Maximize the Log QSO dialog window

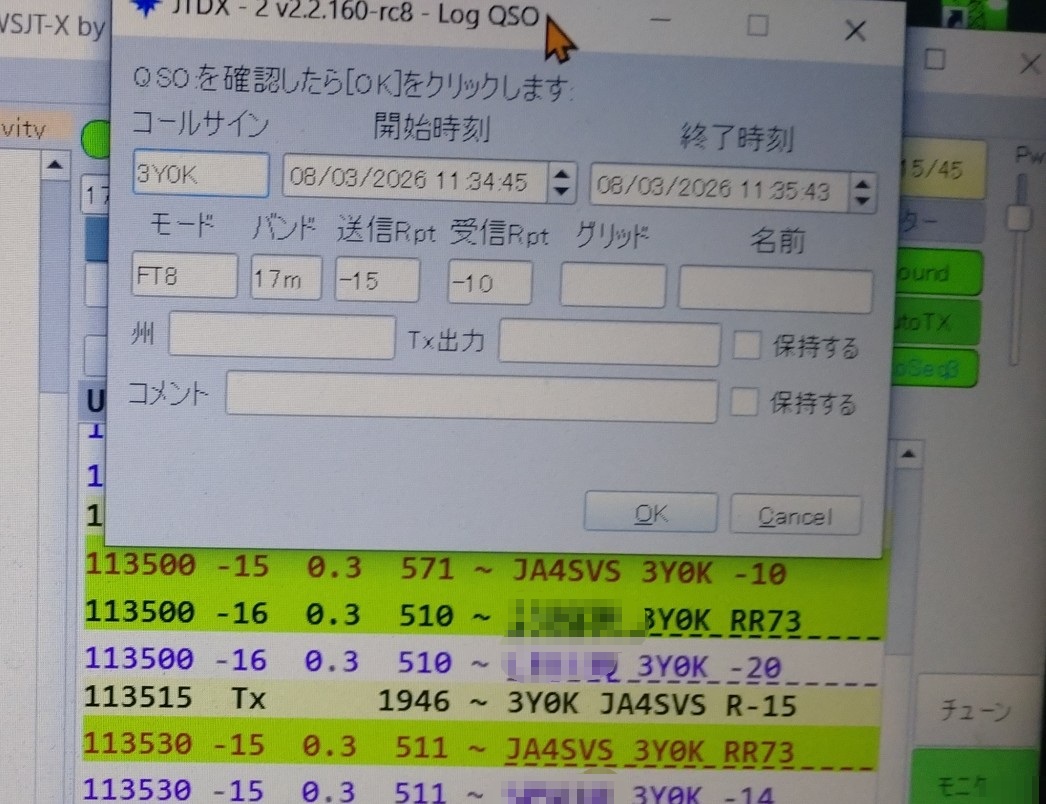[x=757, y=26]
